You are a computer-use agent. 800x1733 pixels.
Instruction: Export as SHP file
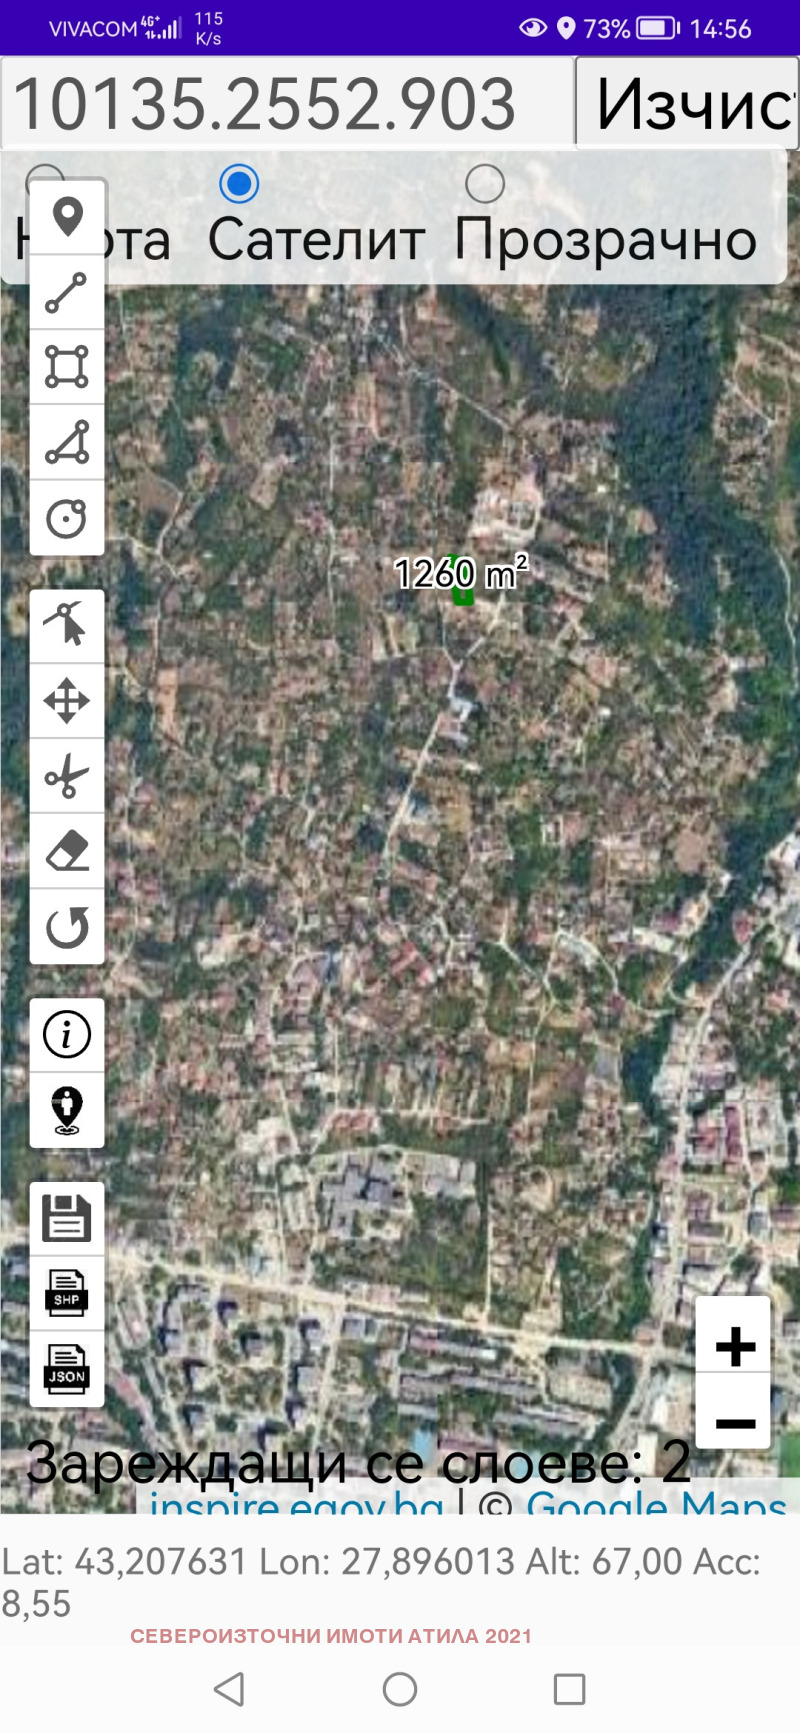click(x=67, y=1293)
